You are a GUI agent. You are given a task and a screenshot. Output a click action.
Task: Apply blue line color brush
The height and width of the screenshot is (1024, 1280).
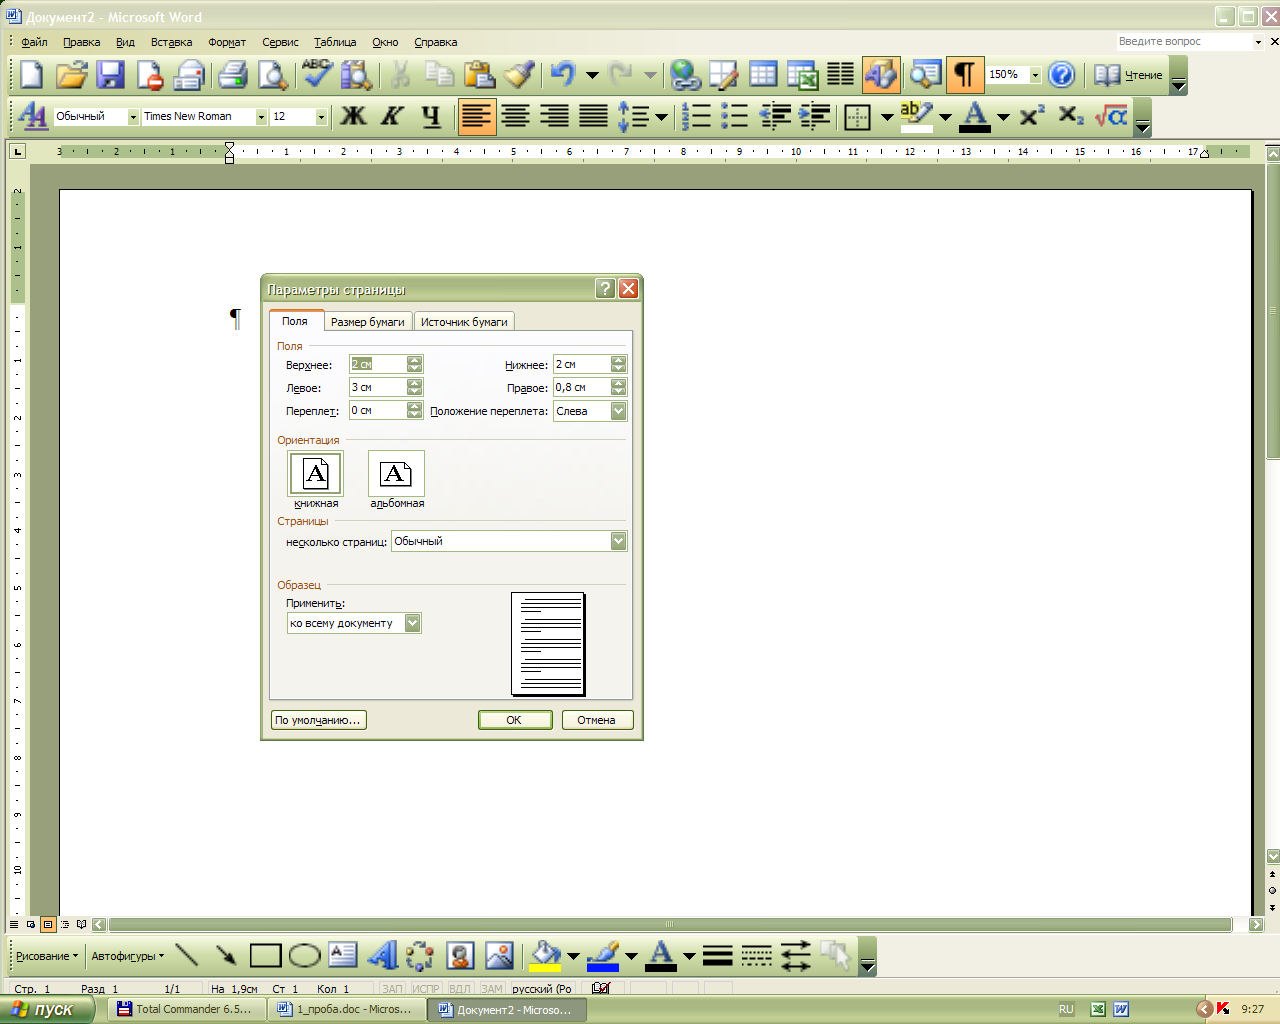pyautogui.click(x=604, y=956)
